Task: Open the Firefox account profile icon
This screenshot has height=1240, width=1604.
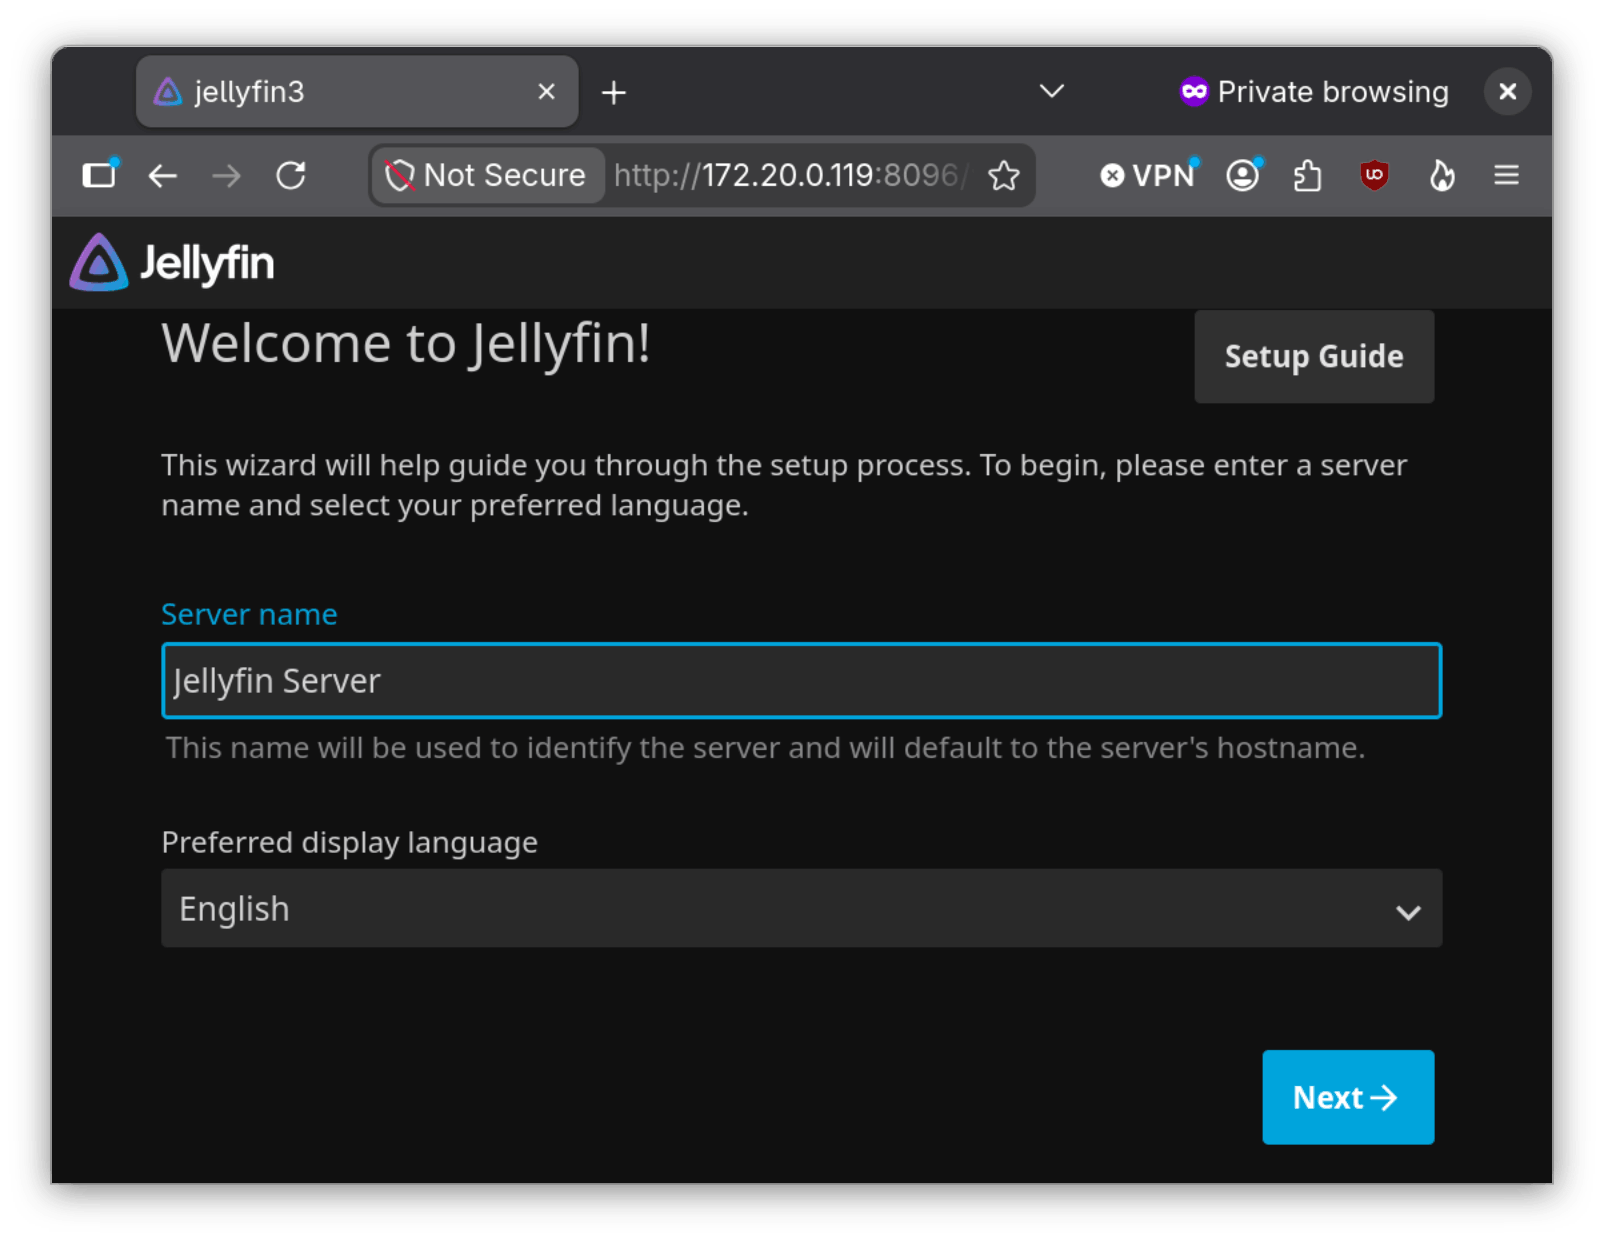Action: (1243, 176)
